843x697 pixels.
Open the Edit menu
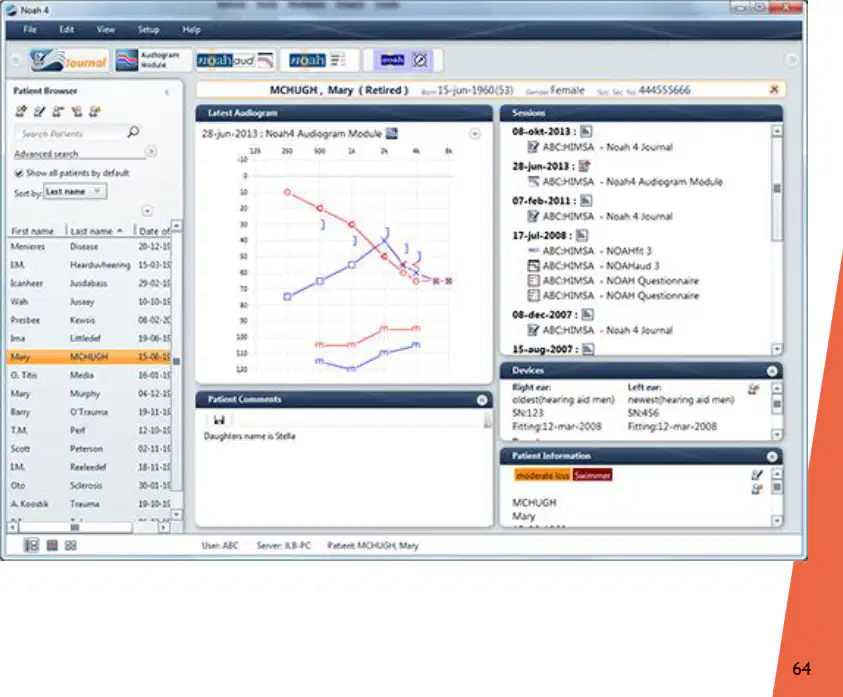pyautogui.click(x=67, y=30)
